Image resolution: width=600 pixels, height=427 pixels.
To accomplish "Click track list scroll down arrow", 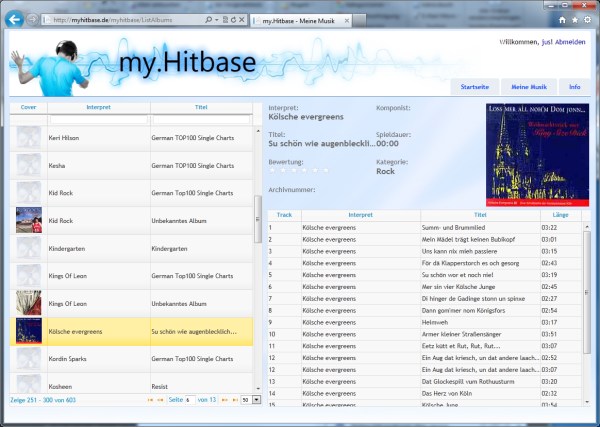I will 587,401.
